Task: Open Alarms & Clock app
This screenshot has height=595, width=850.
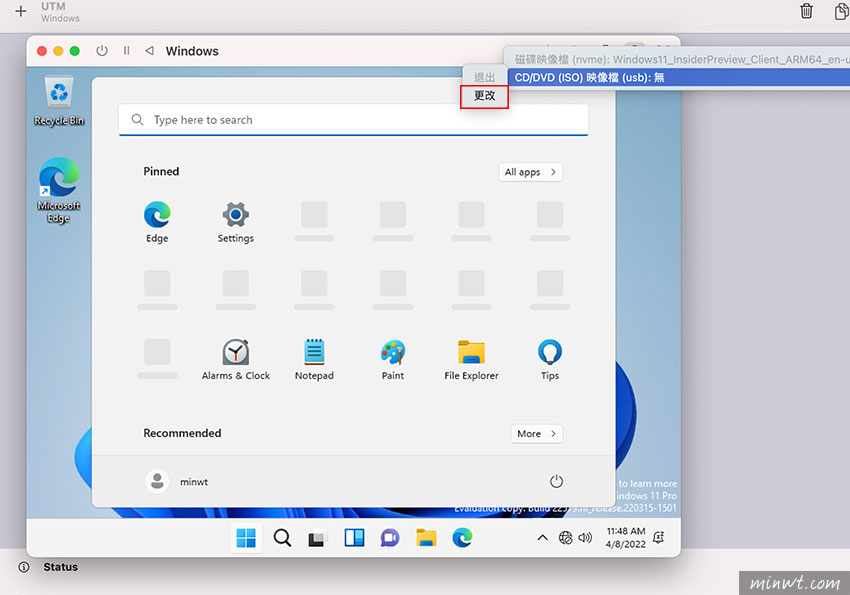Action: coord(236,360)
